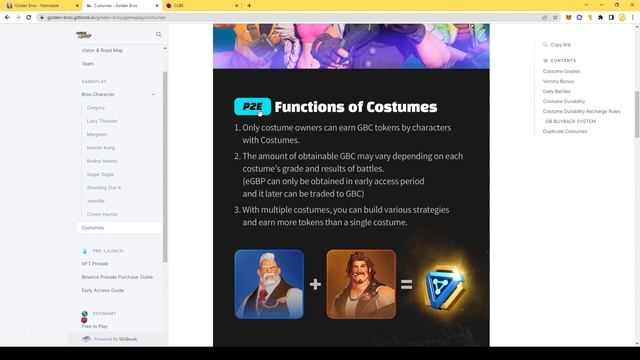Screen dimensions: 640x360
Task: Open the Crown Hunter character page
Action: tap(102, 214)
